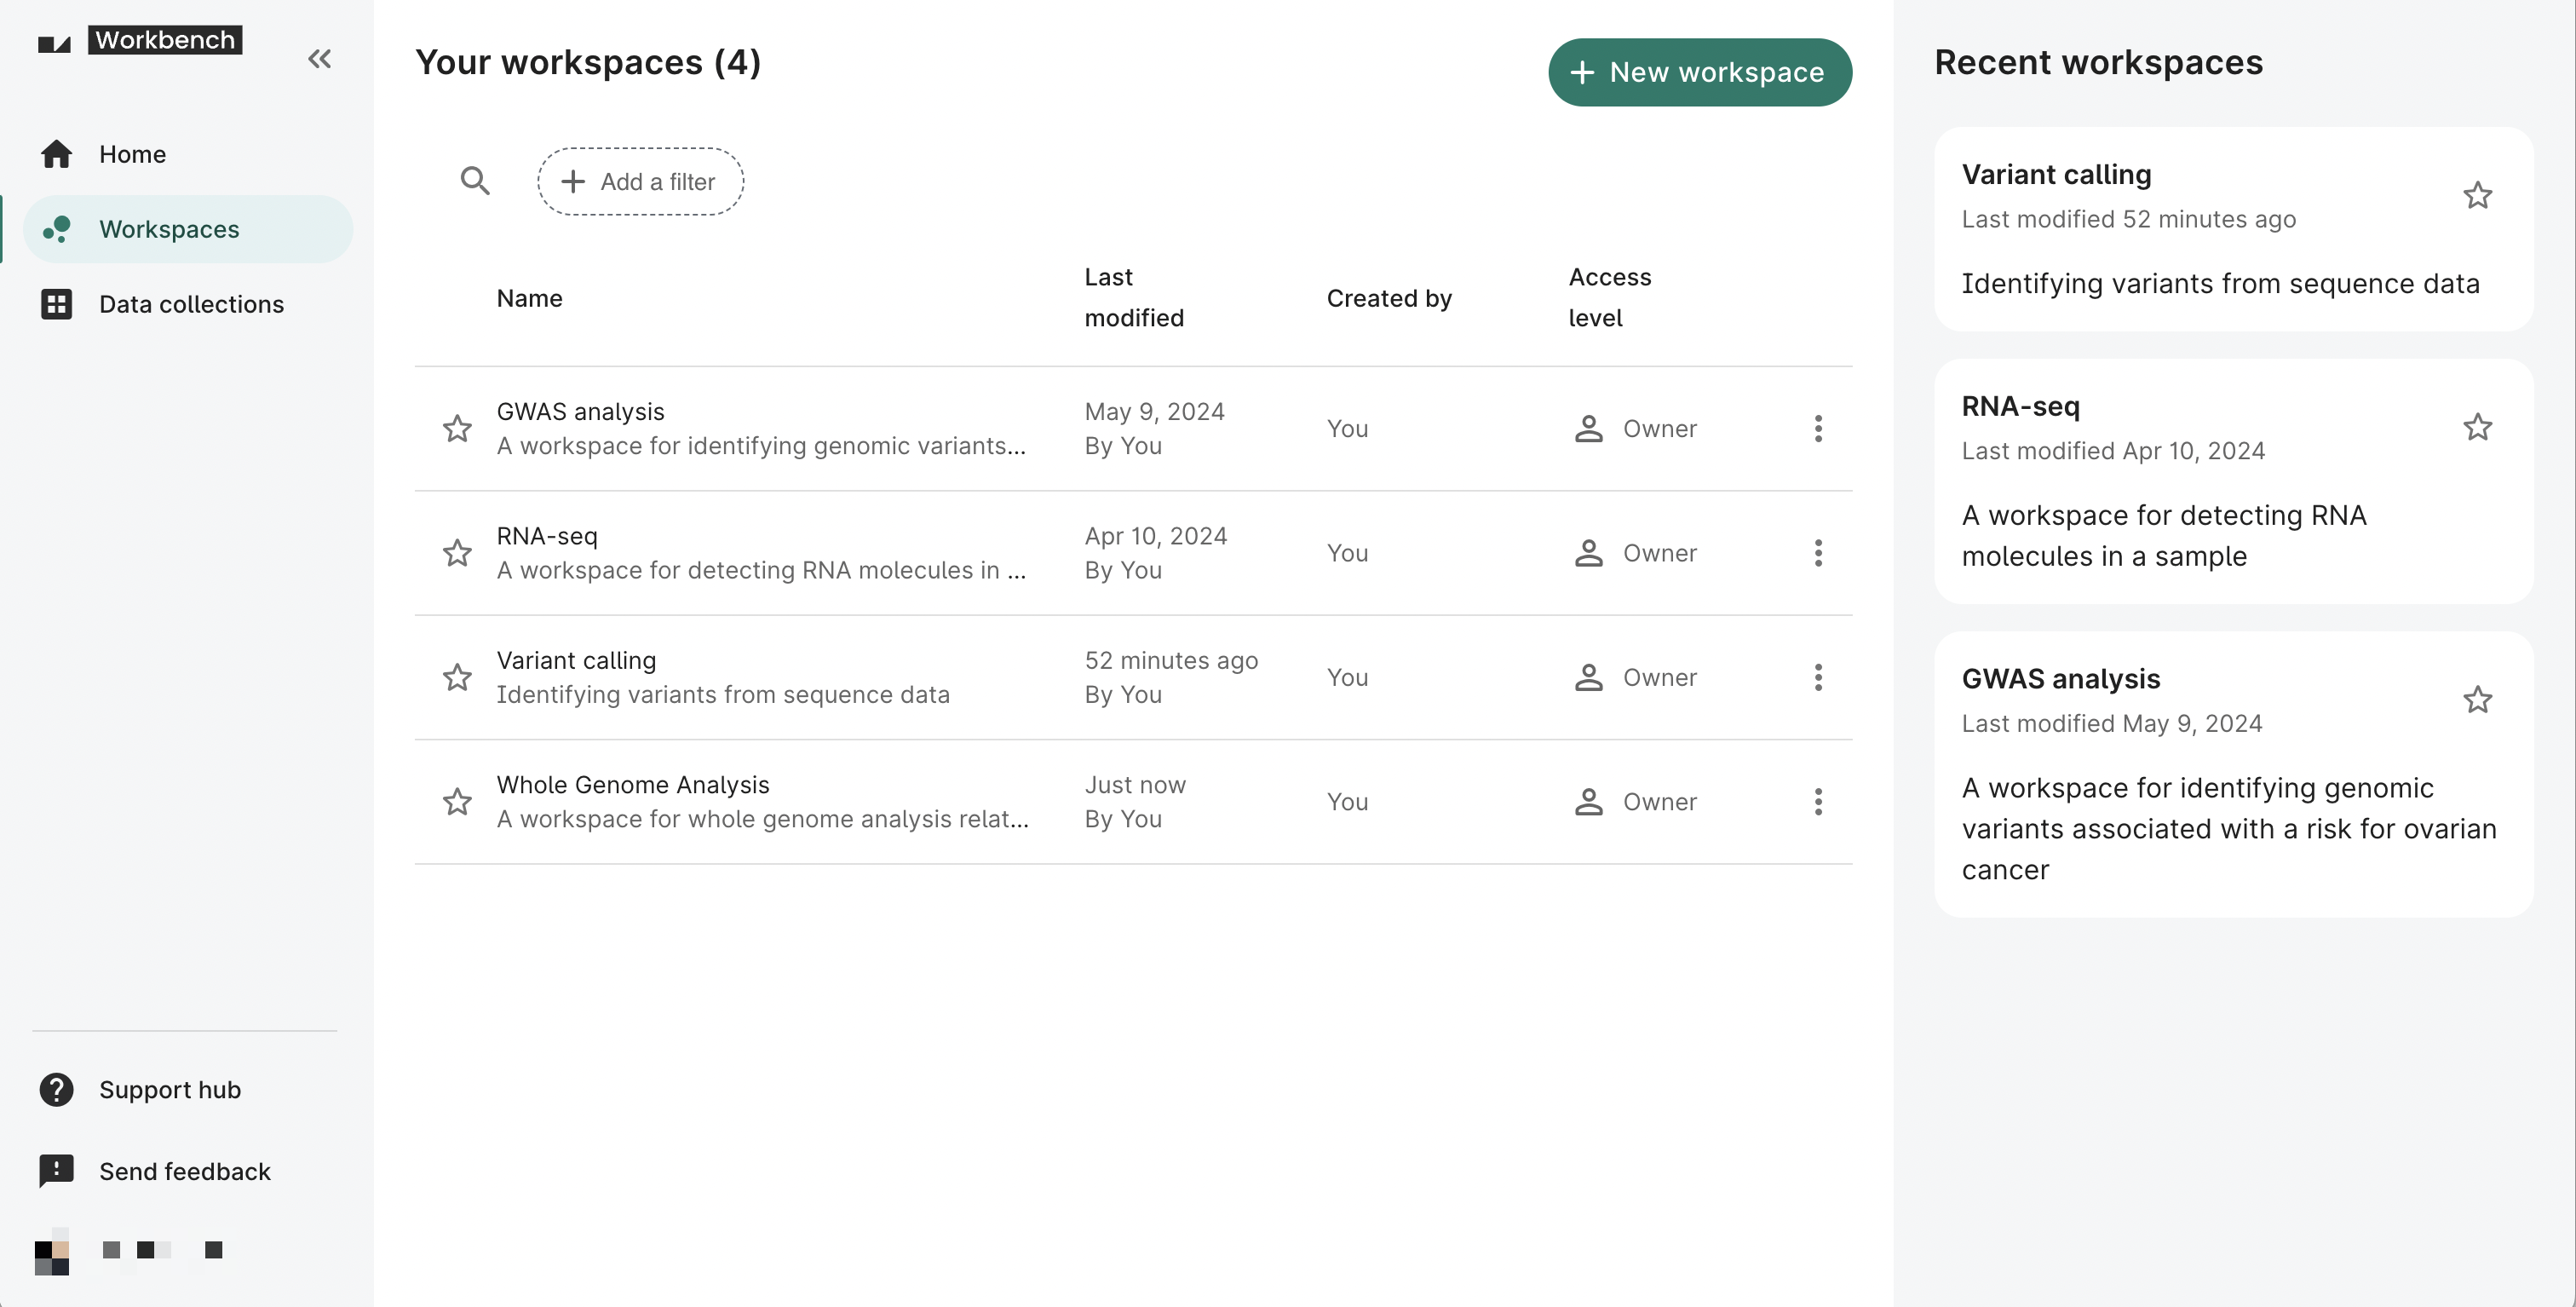Click the Home navigation icon
2576x1307 pixels.
(x=55, y=152)
